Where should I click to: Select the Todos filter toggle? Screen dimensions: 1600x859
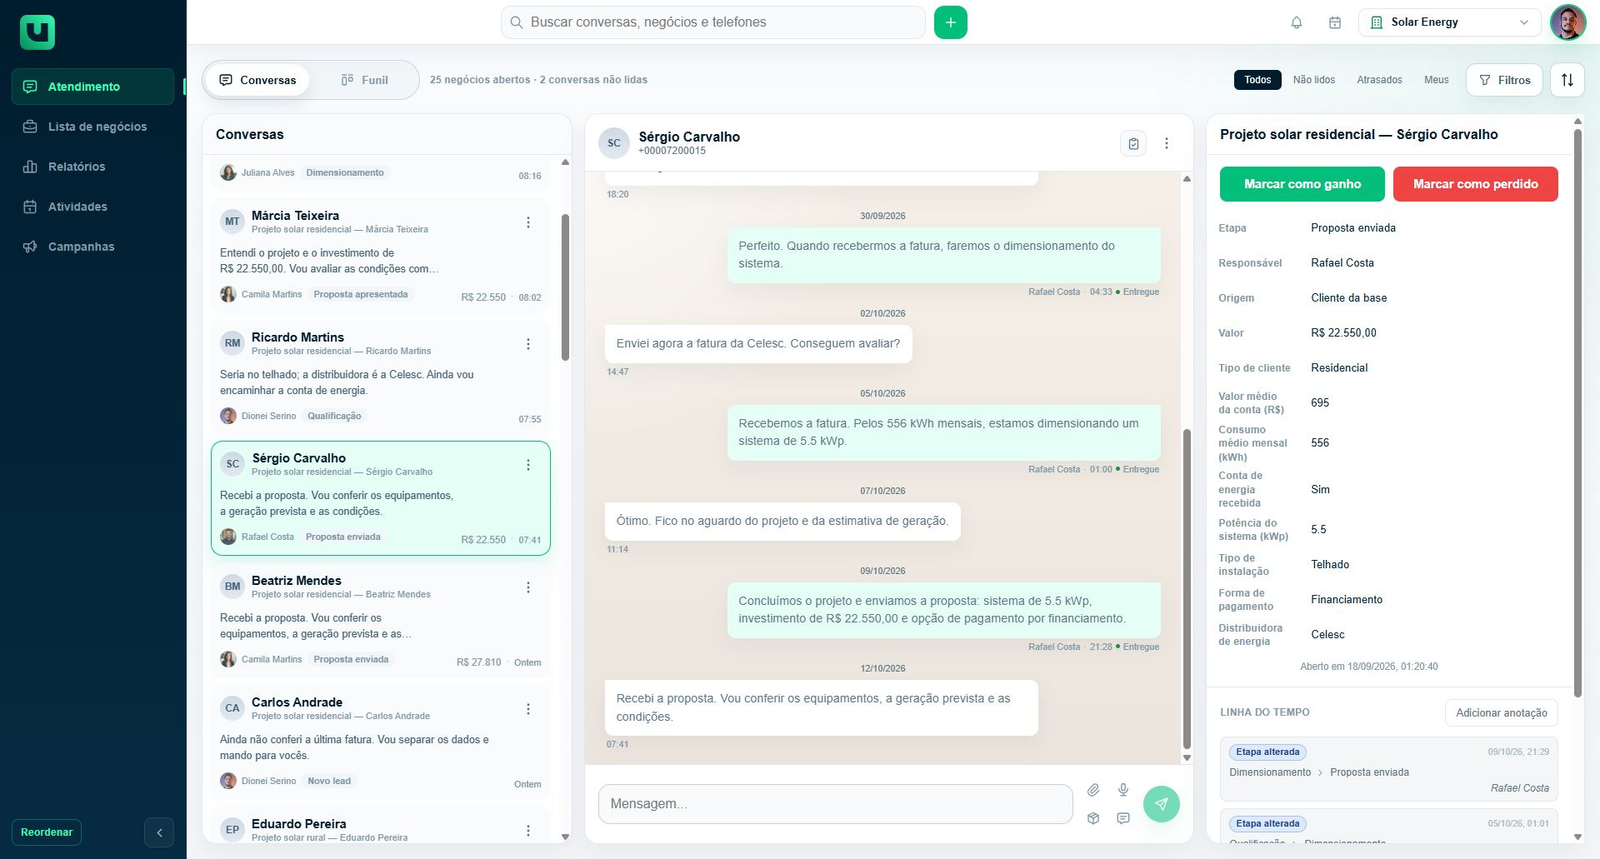coord(1258,80)
